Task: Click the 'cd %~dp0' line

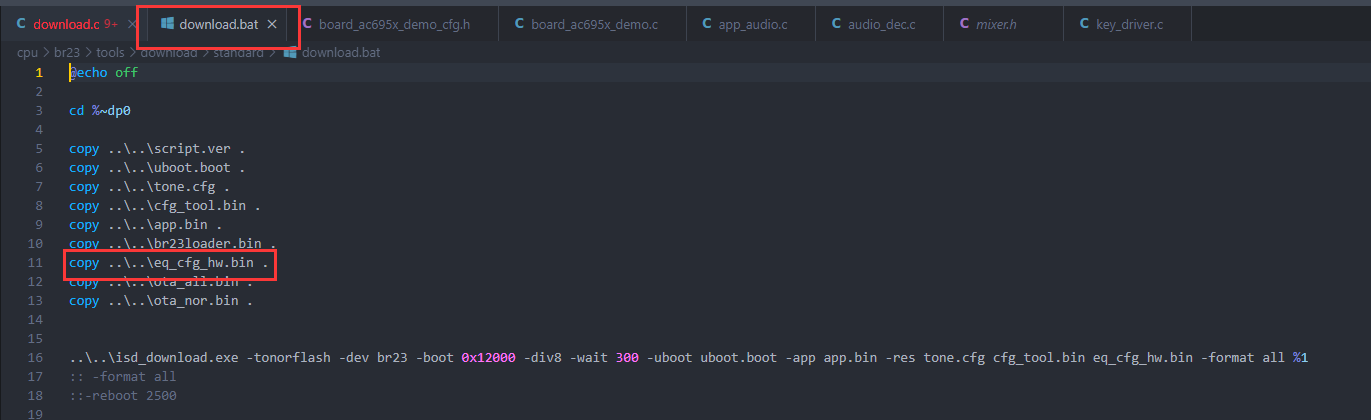Action: (100, 111)
